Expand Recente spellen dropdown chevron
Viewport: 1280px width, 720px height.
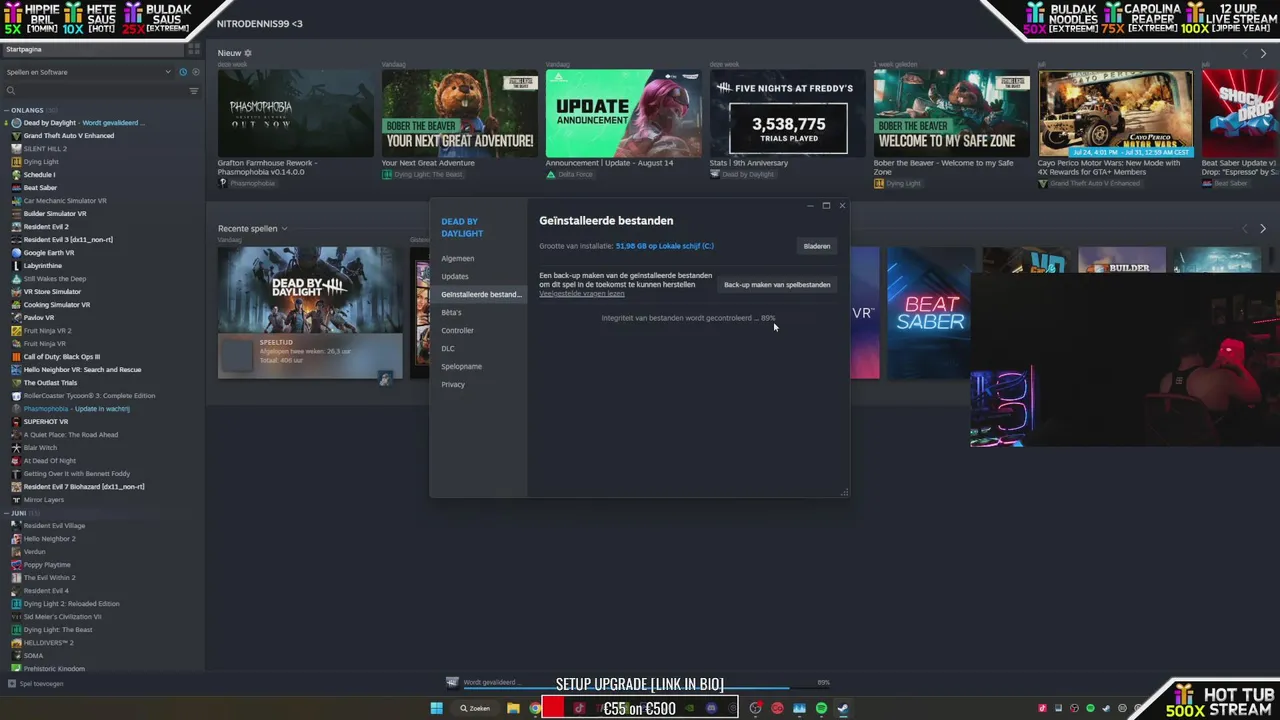coord(284,229)
